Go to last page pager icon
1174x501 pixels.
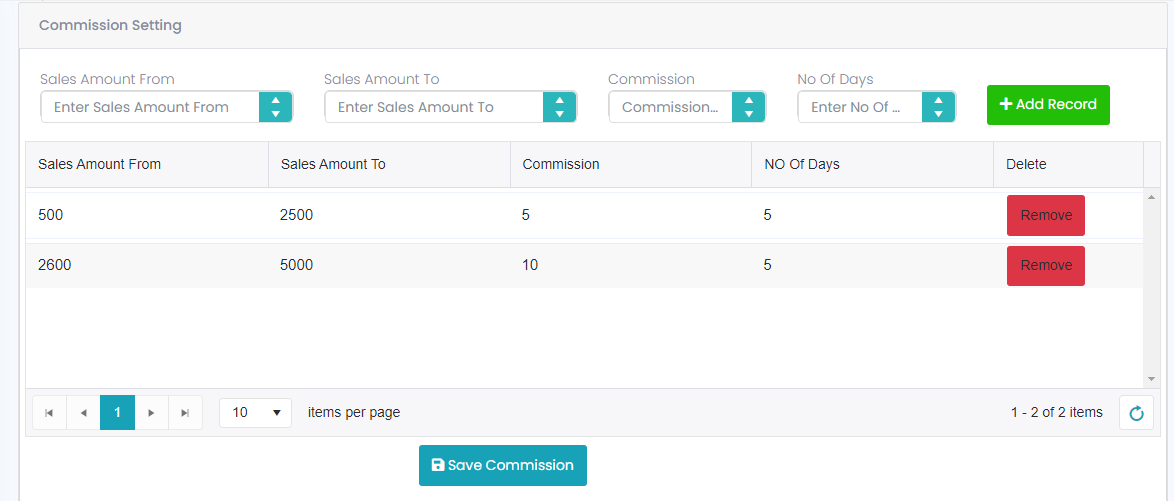tap(186, 413)
